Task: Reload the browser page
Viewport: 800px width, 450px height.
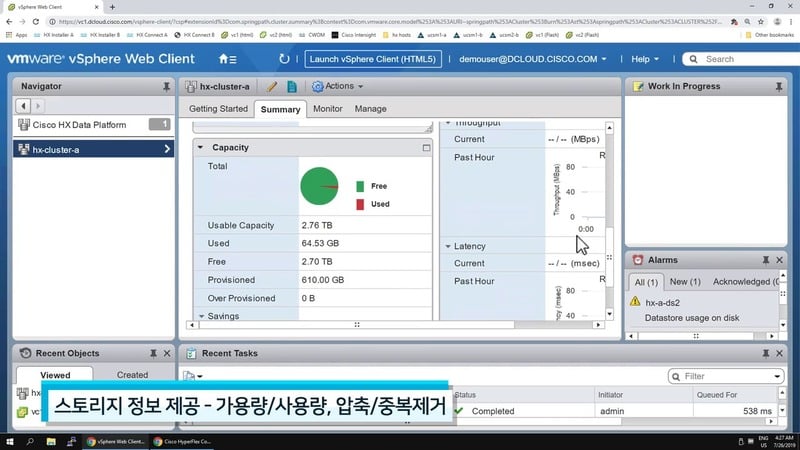Action: tap(35, 21)
